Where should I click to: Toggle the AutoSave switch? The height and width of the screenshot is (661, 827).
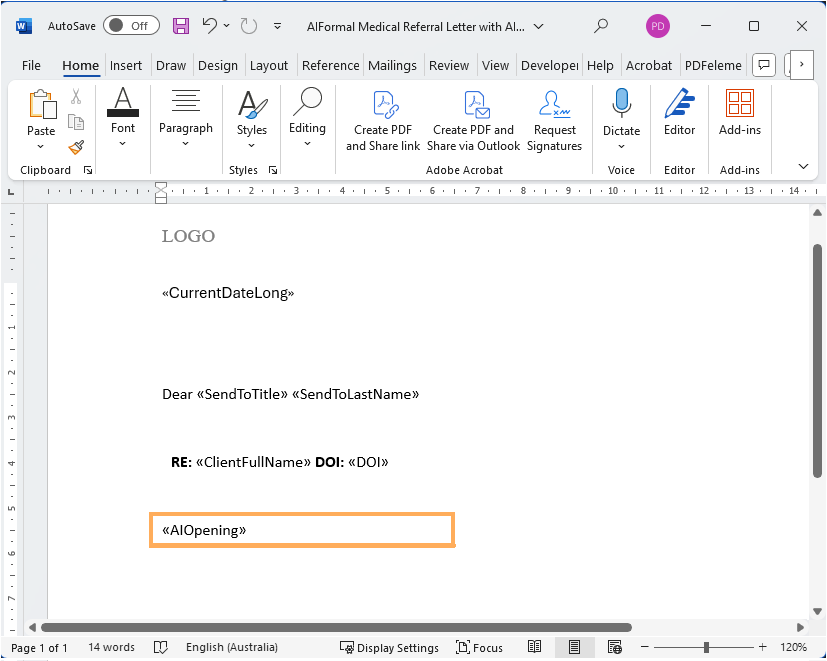(130, 26)
